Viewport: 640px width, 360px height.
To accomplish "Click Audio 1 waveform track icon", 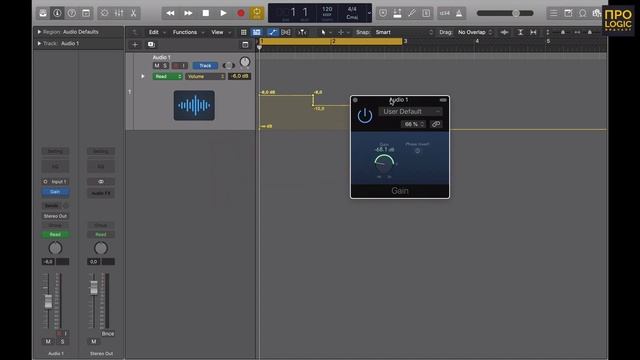I will point(194,105).
